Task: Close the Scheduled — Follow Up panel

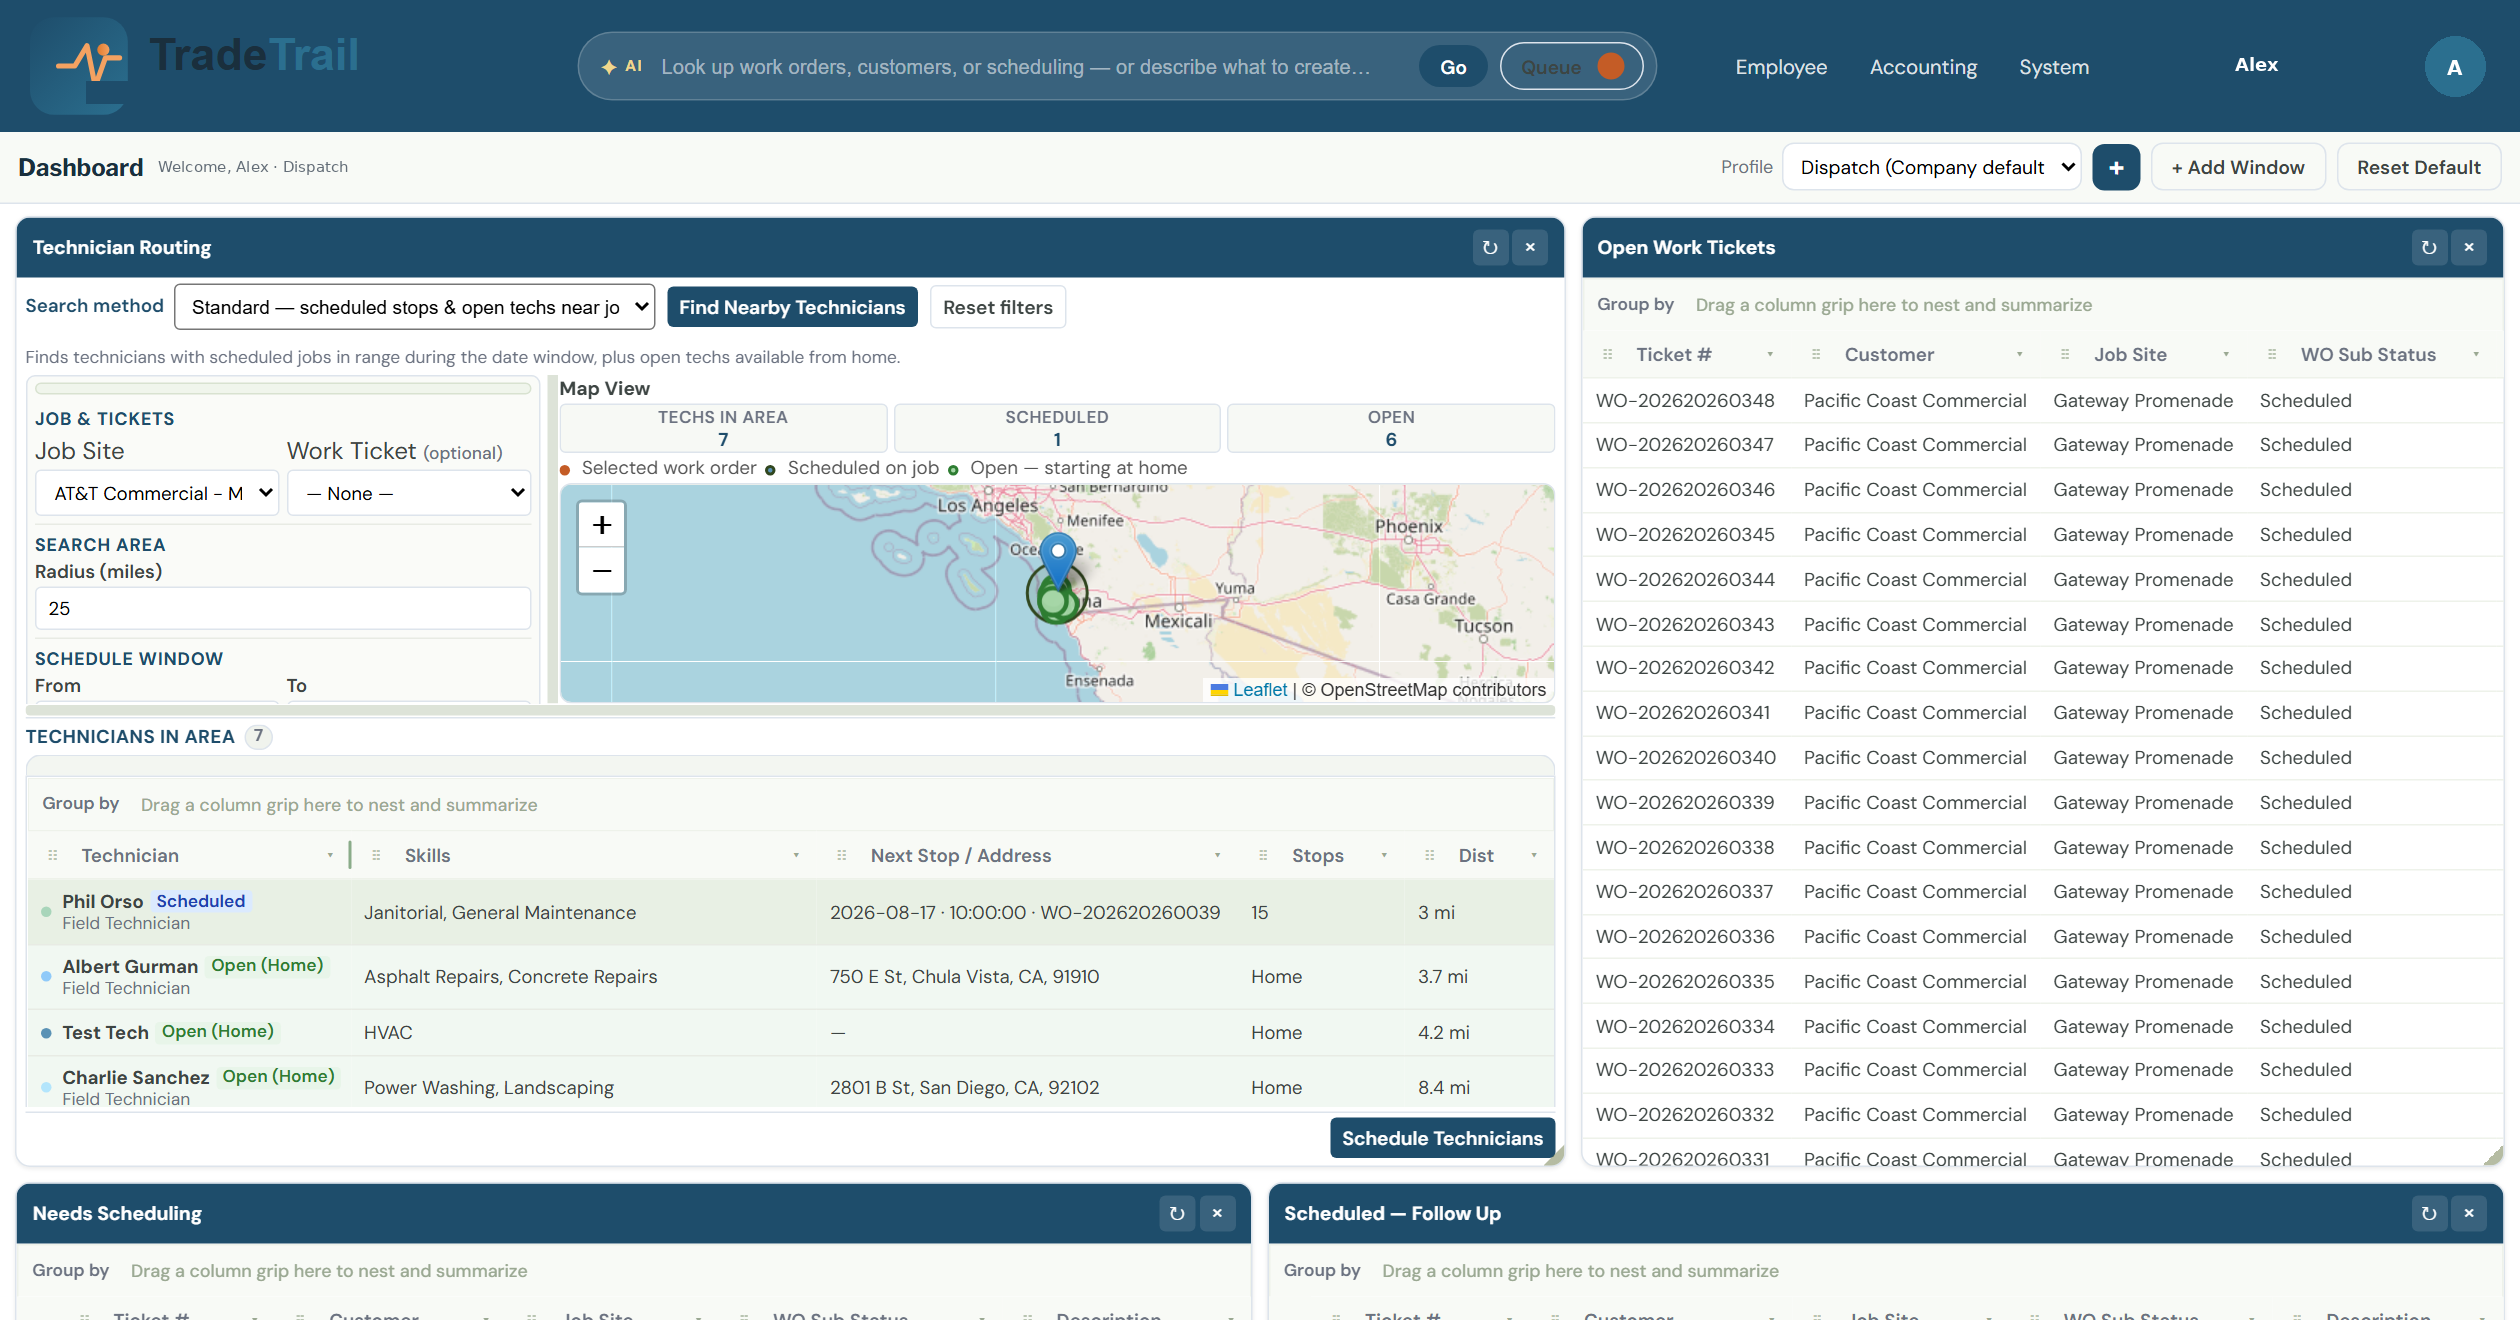Action: coord(2469,1214)
